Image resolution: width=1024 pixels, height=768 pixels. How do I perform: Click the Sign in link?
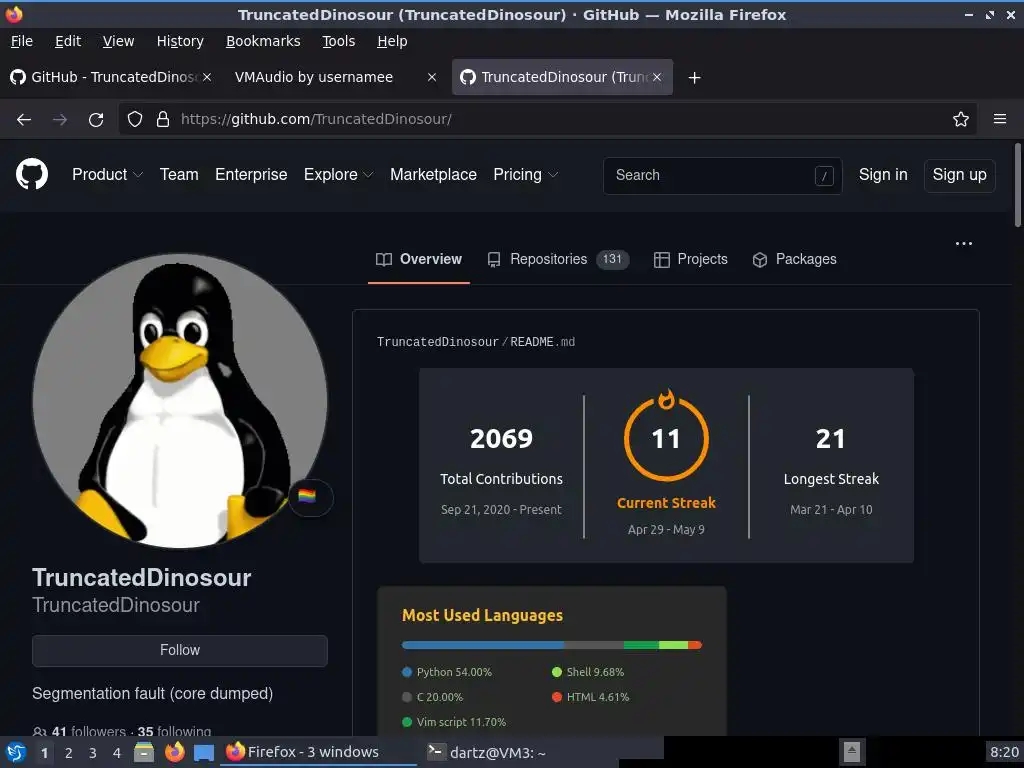click(x=883, y=174)
